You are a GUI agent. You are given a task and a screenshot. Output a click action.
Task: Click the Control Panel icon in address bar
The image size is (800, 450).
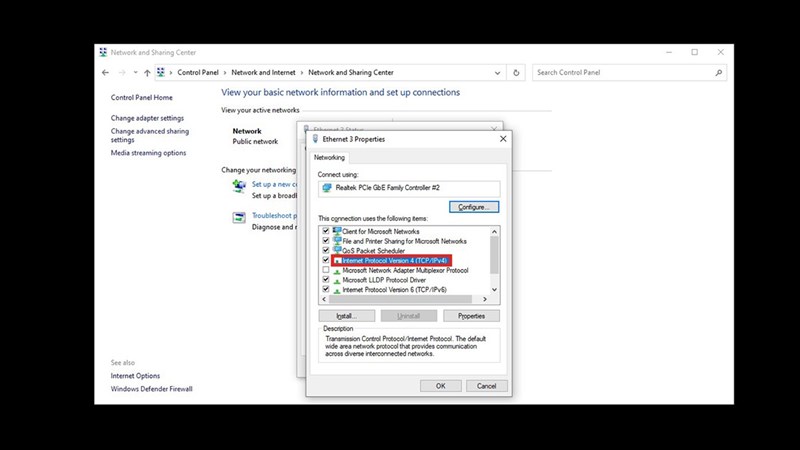[x=161, y=72]
